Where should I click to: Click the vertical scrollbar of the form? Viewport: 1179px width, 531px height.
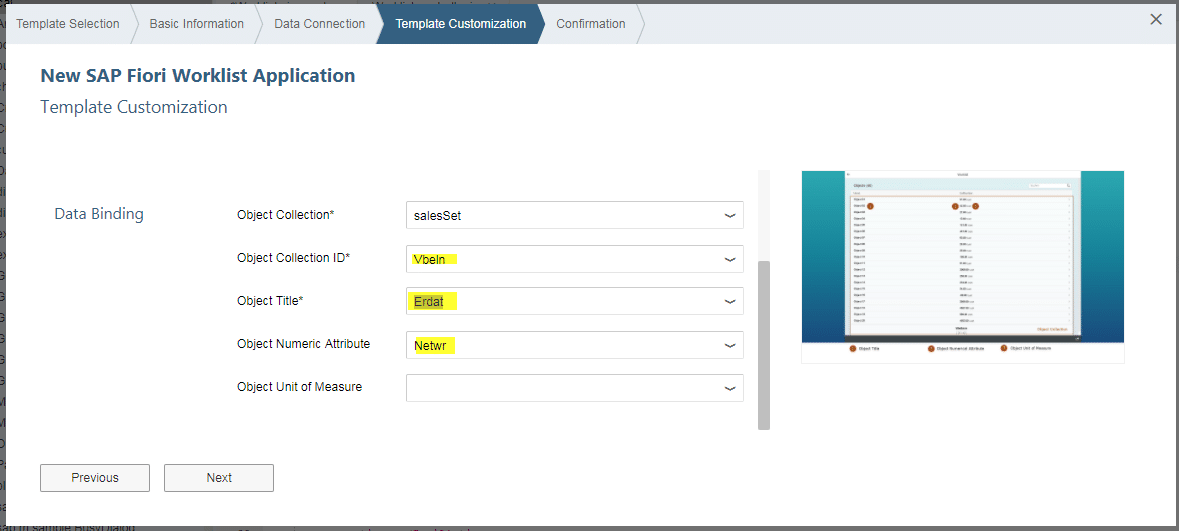tap(764, 344)
